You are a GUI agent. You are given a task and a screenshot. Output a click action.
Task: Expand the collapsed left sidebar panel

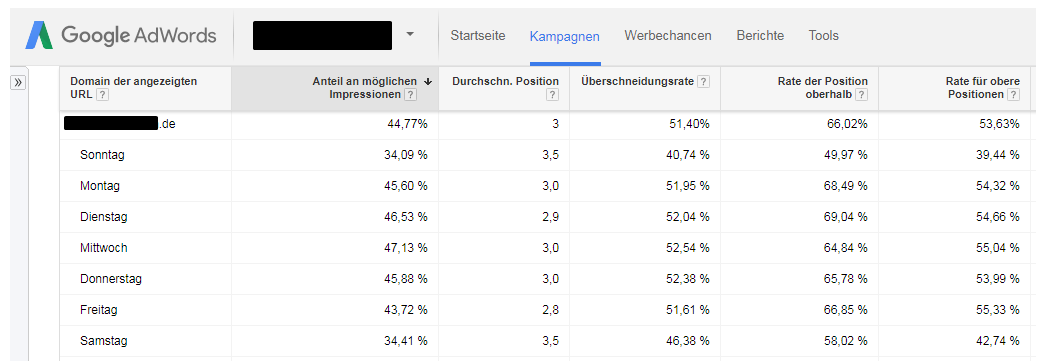(18, 82)
